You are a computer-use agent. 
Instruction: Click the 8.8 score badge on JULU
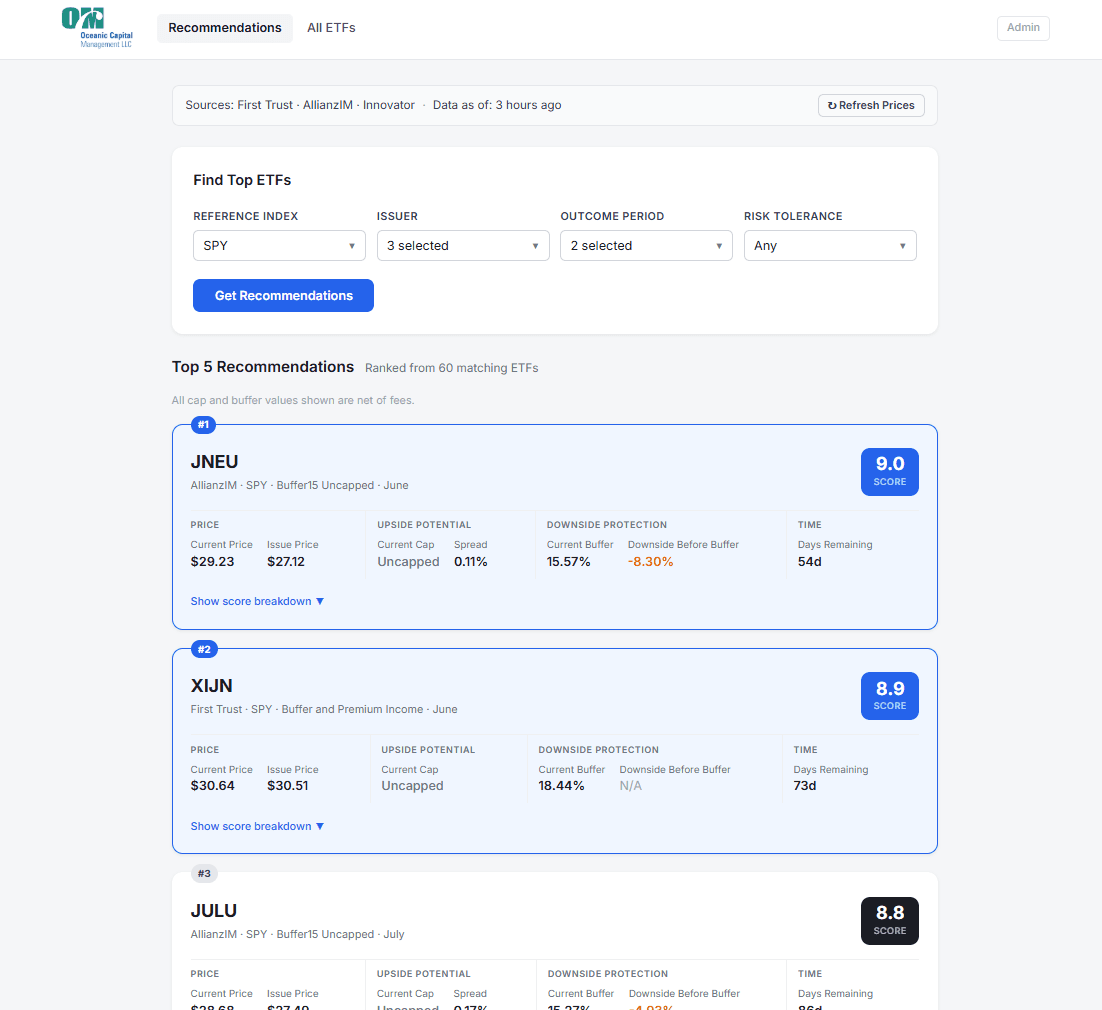point(889,920)
